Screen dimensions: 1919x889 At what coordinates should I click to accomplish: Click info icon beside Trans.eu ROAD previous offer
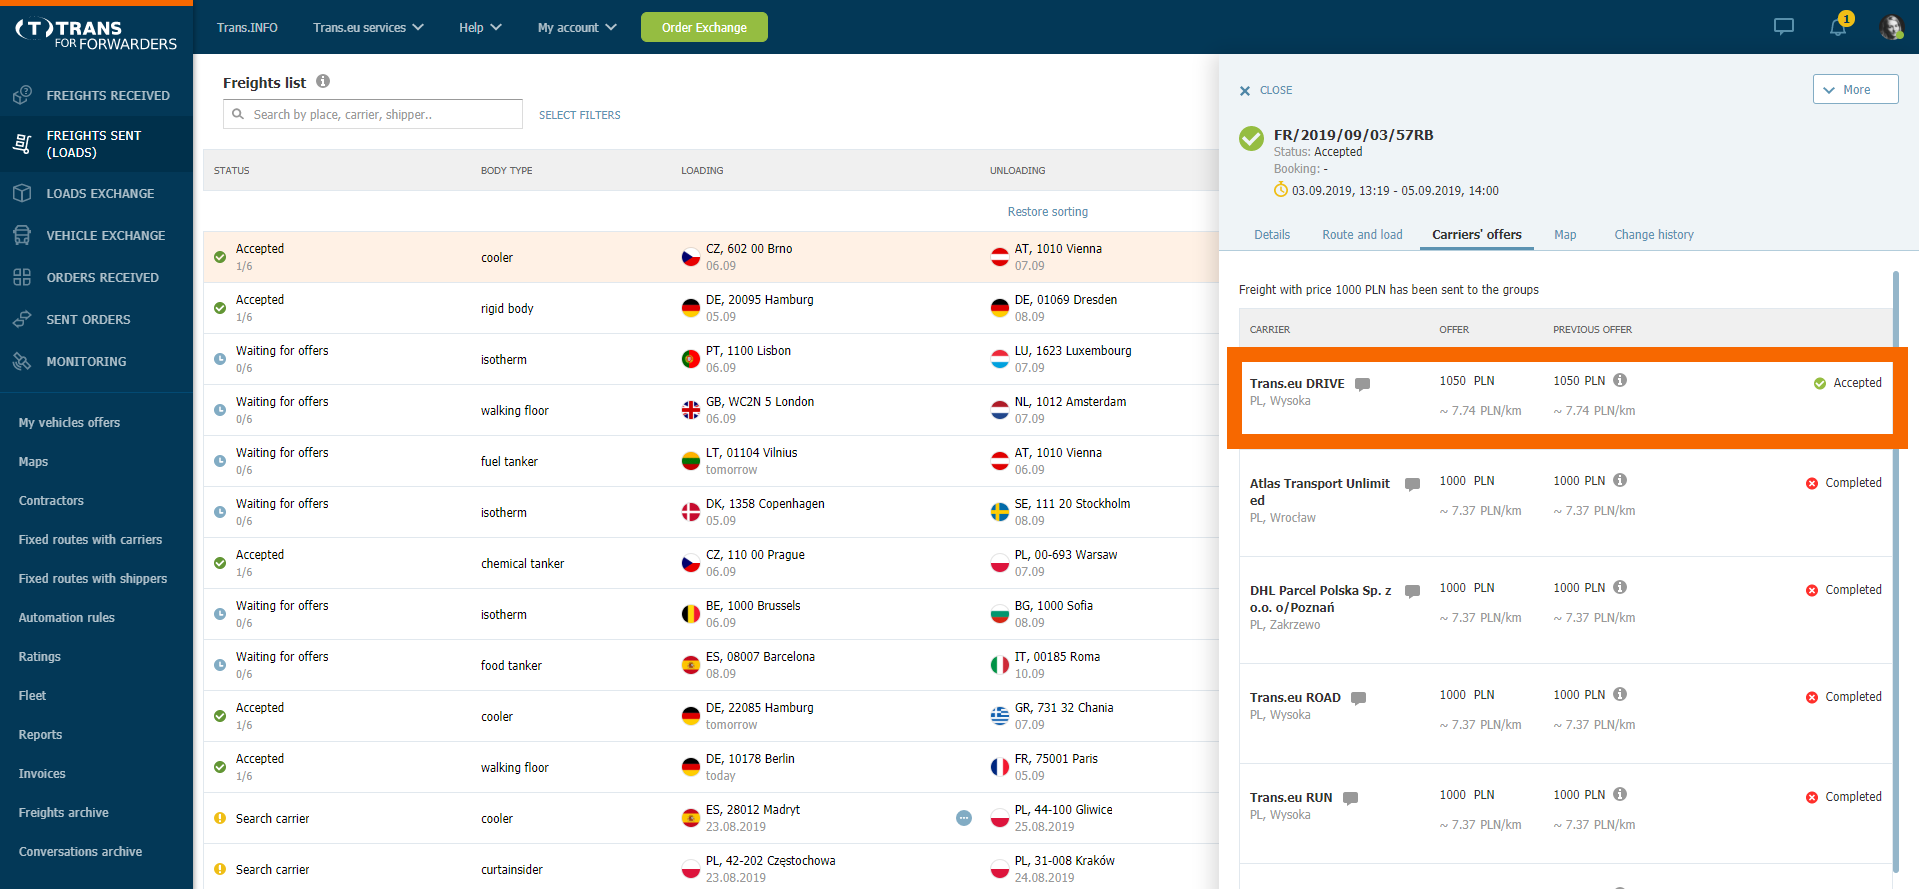coord(1620,694)
